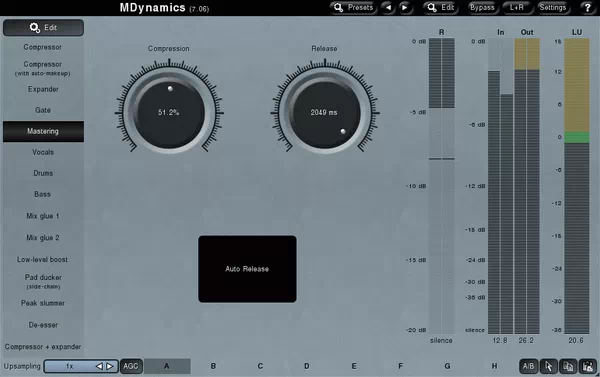The width and height of the screenshot is (600, 377).
Task: Select preset slot B
Action: 214,366
